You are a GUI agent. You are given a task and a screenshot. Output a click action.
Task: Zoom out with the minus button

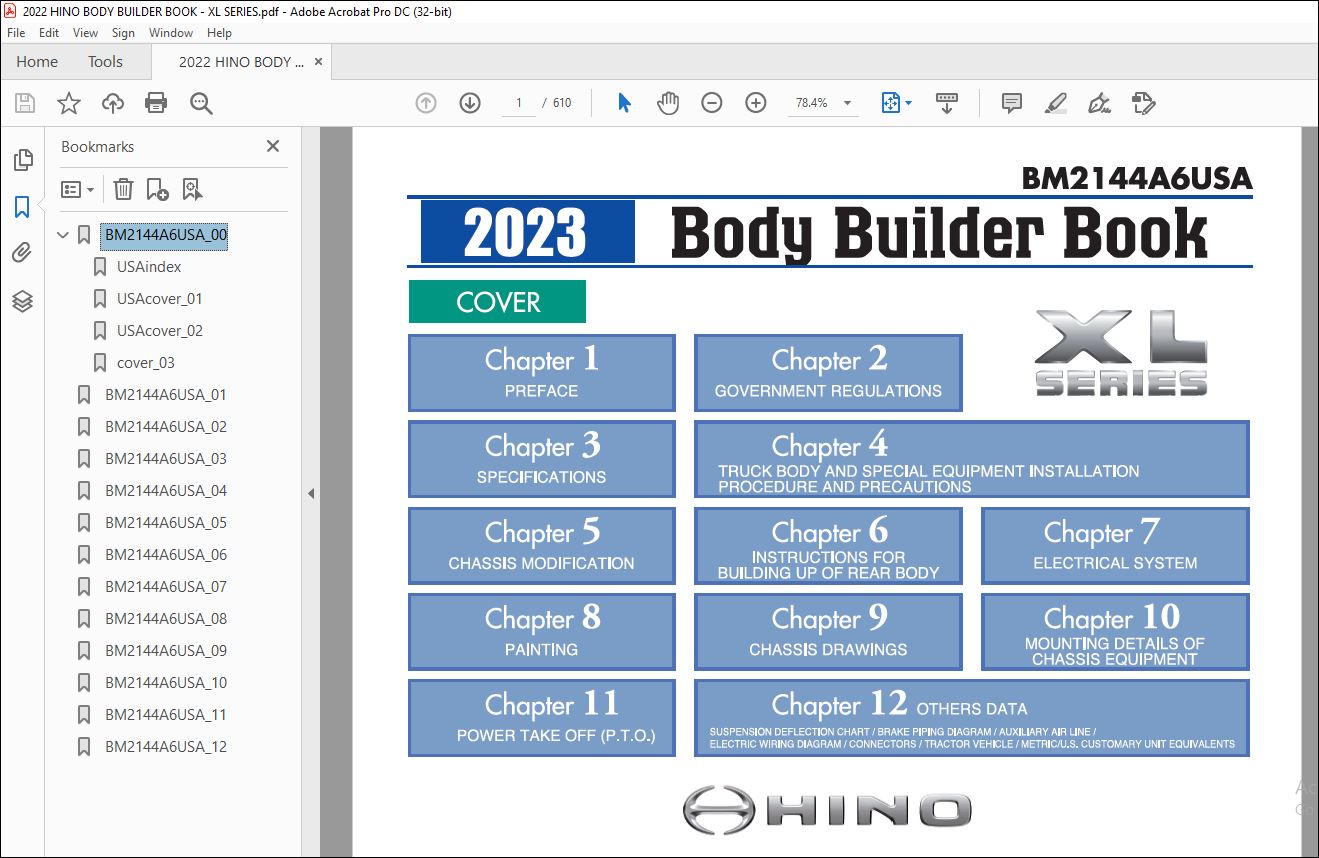(712, 102)
